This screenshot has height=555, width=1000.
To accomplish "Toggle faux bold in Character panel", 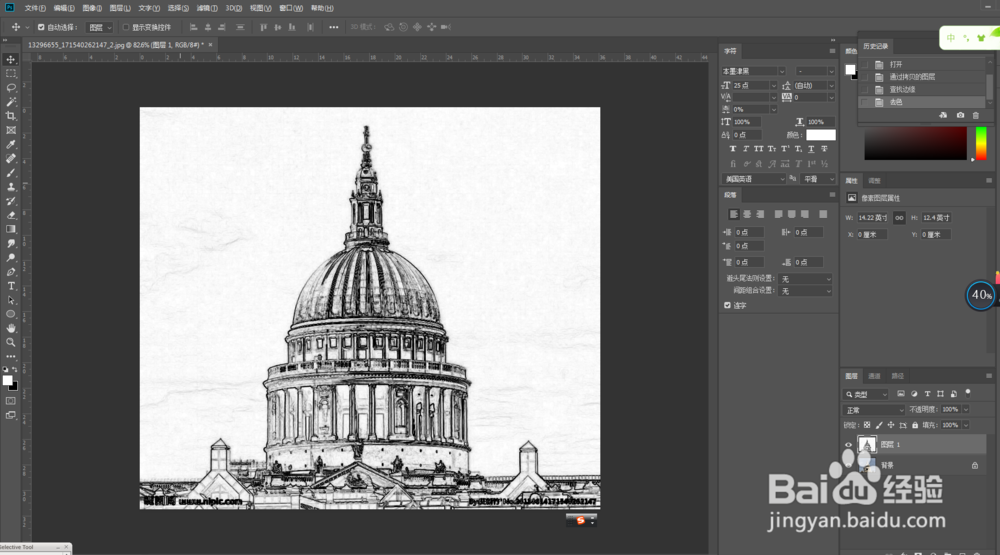I will (x=733, y=149).
